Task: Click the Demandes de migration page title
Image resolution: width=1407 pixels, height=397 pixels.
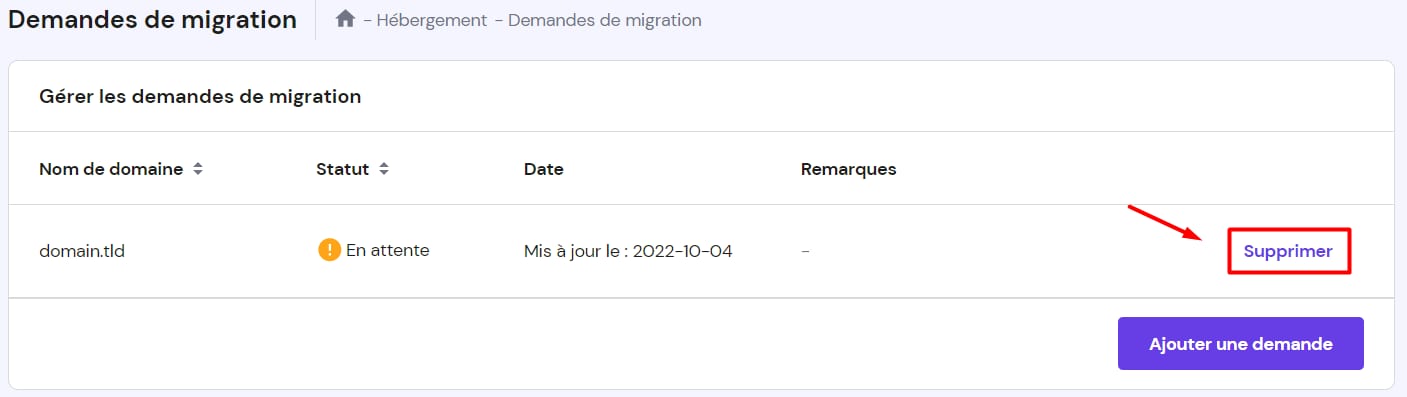Action: pyautogui.click(x=152, y=19)
